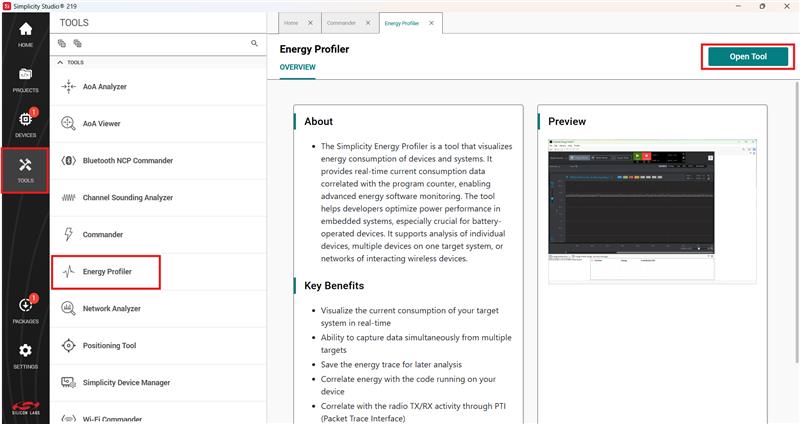
Task: Click the Open Tool button
Action: (747, 57)
